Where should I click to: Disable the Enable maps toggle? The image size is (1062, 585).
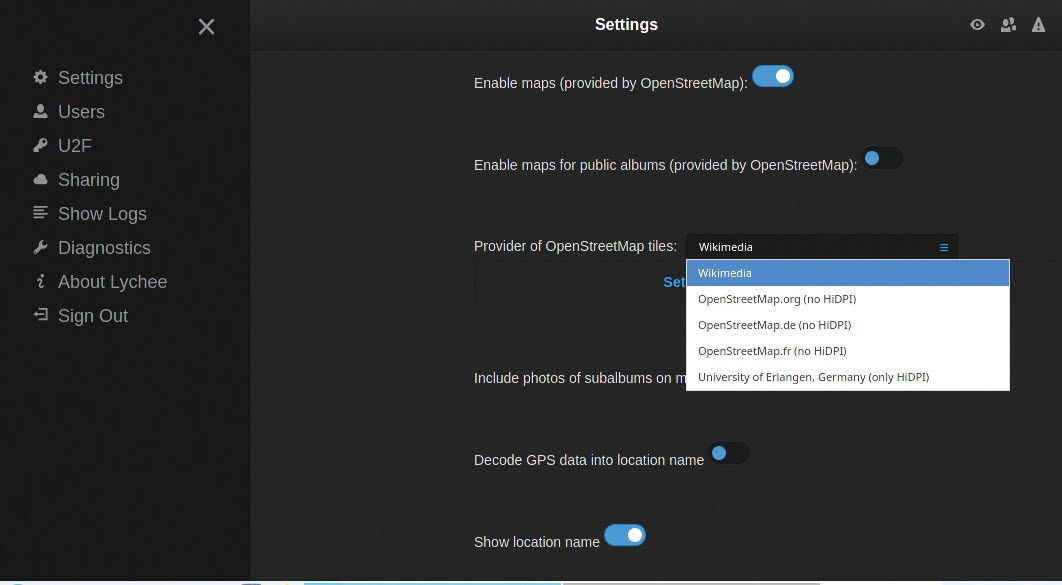pyautogui.click(x=773, y=77)
